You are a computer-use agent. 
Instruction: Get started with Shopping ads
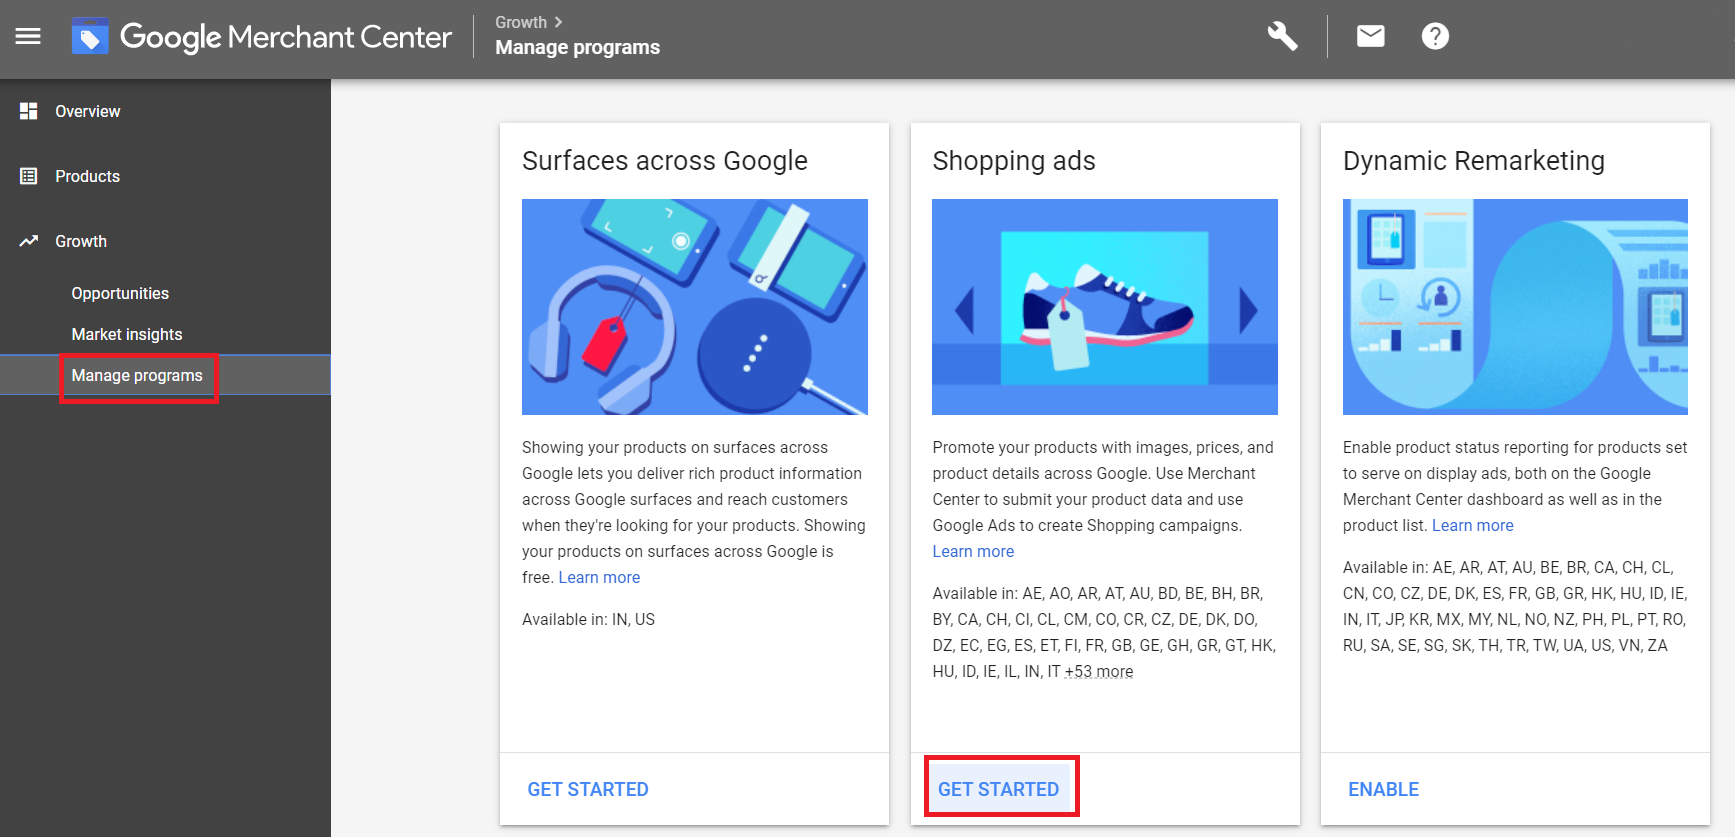pyautogui.click(x=998, y=789)
